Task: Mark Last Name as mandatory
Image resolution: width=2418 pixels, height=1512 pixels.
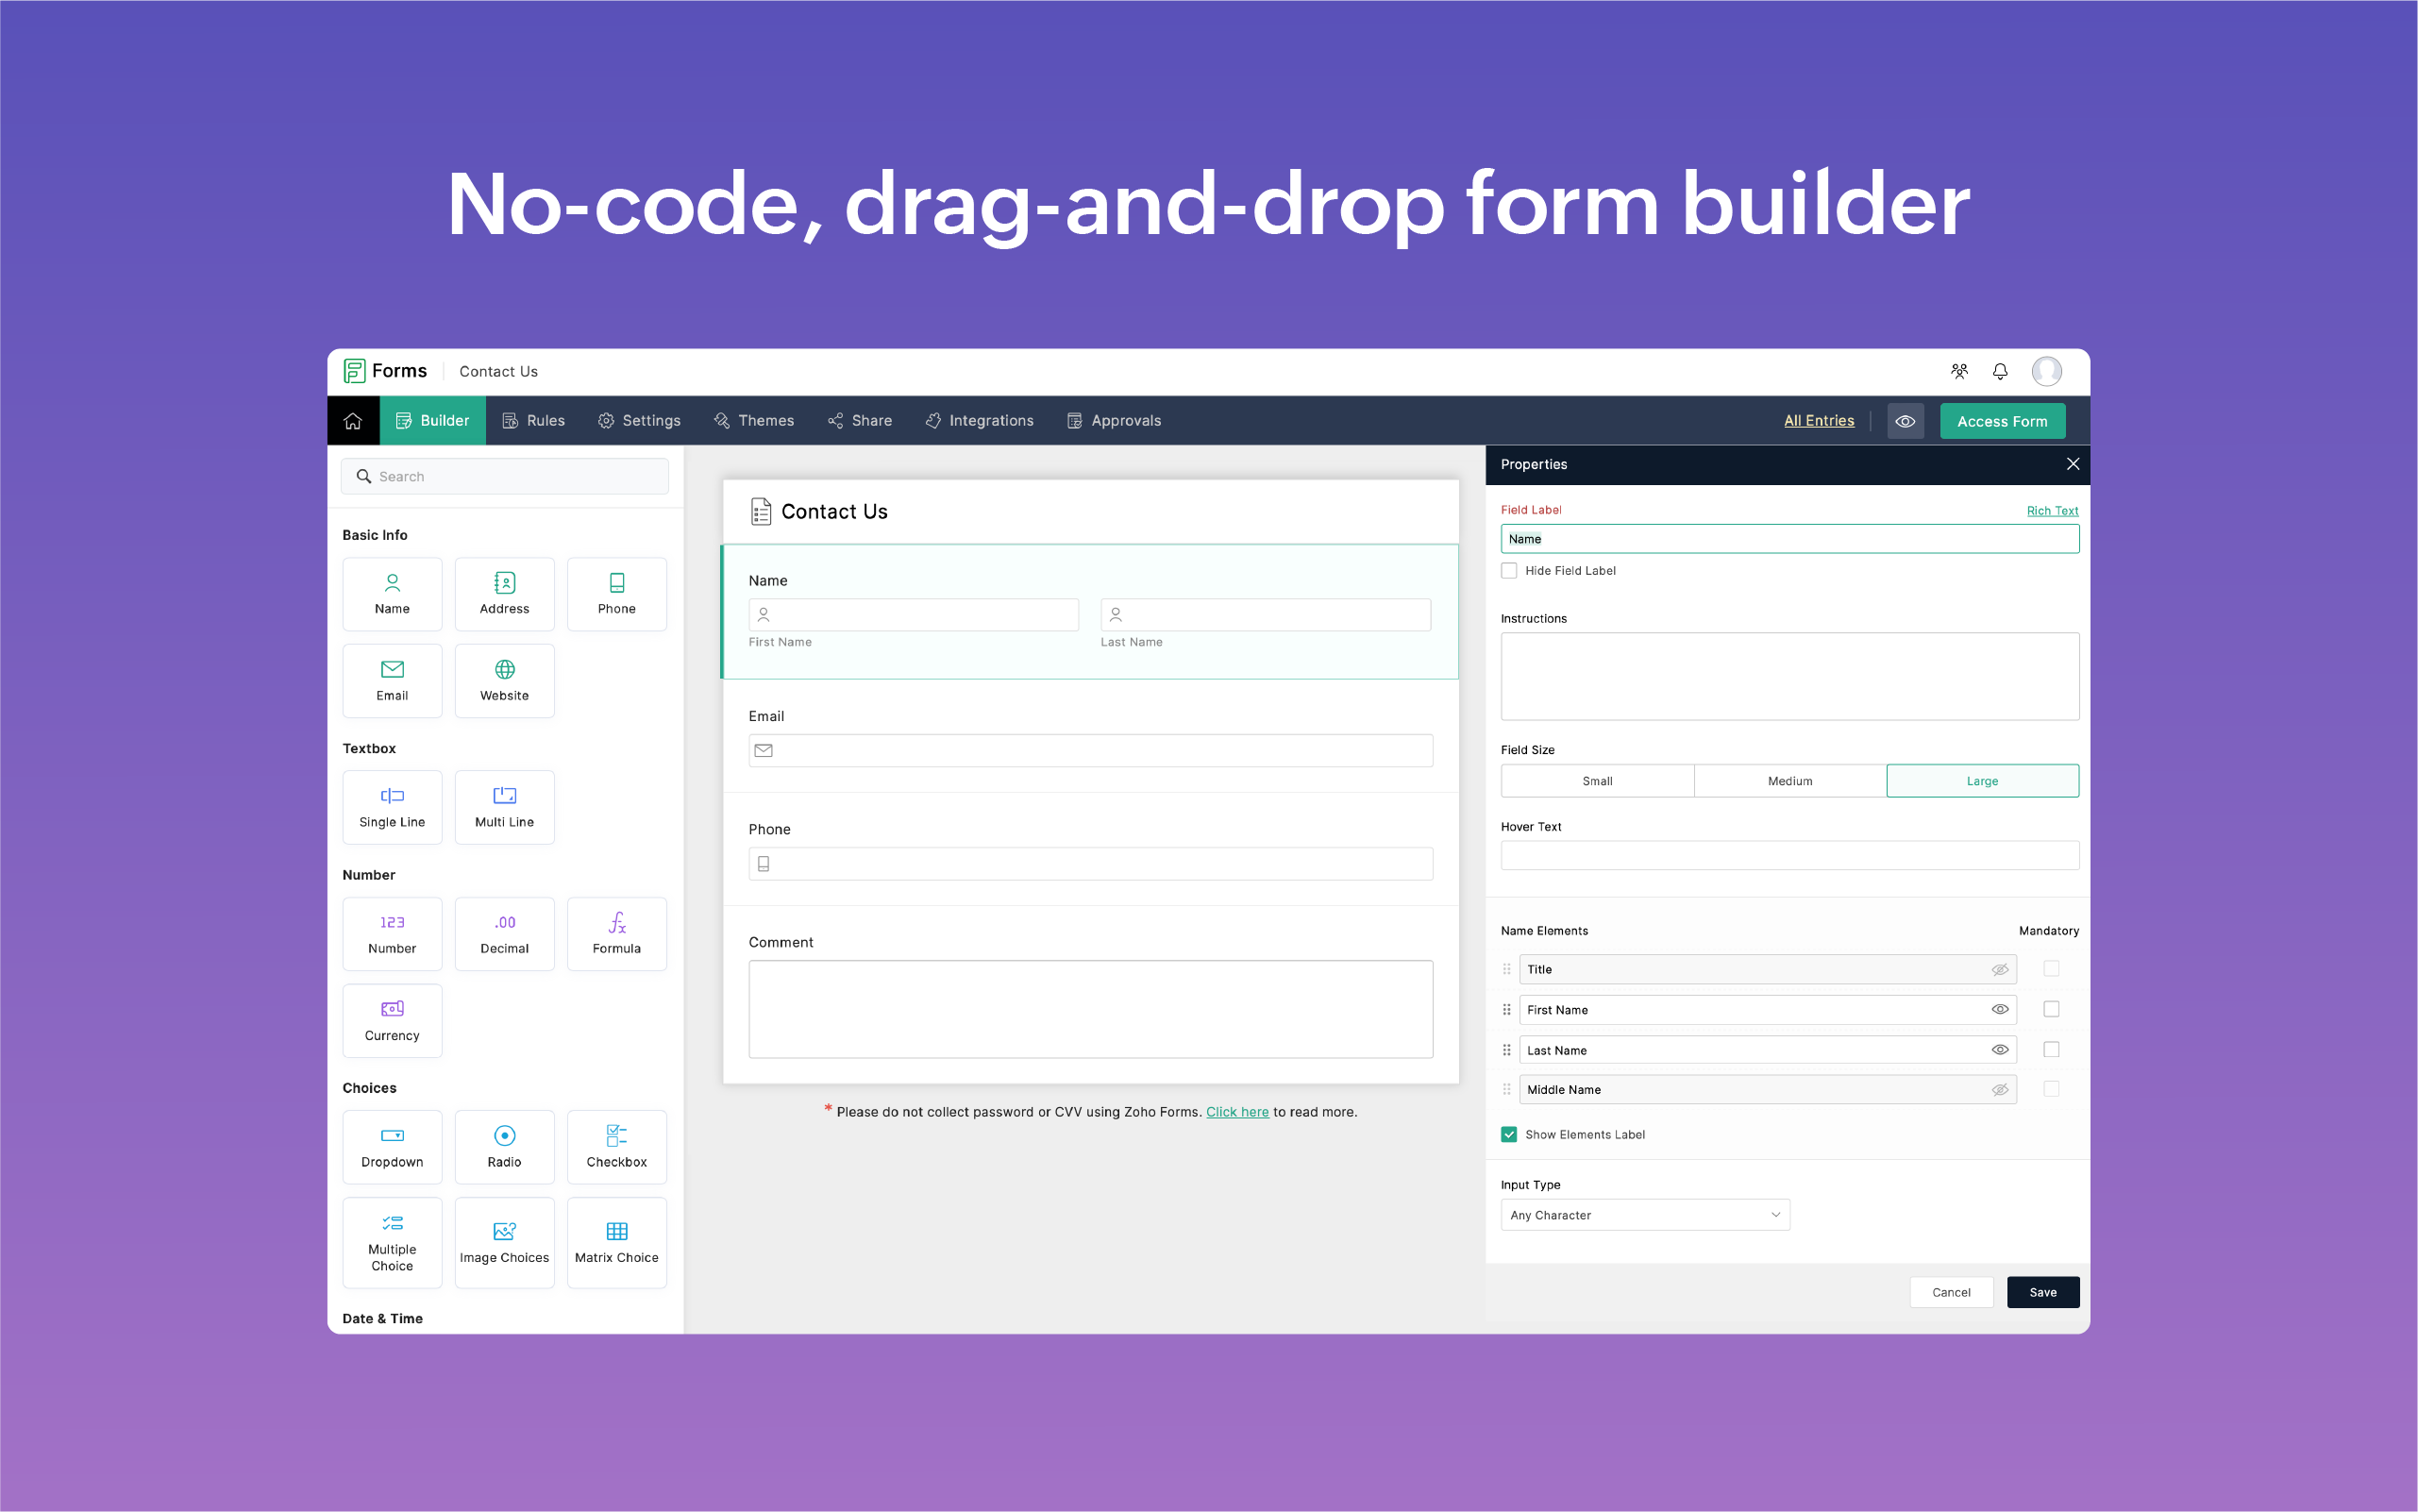Action: [2051, 1050]
